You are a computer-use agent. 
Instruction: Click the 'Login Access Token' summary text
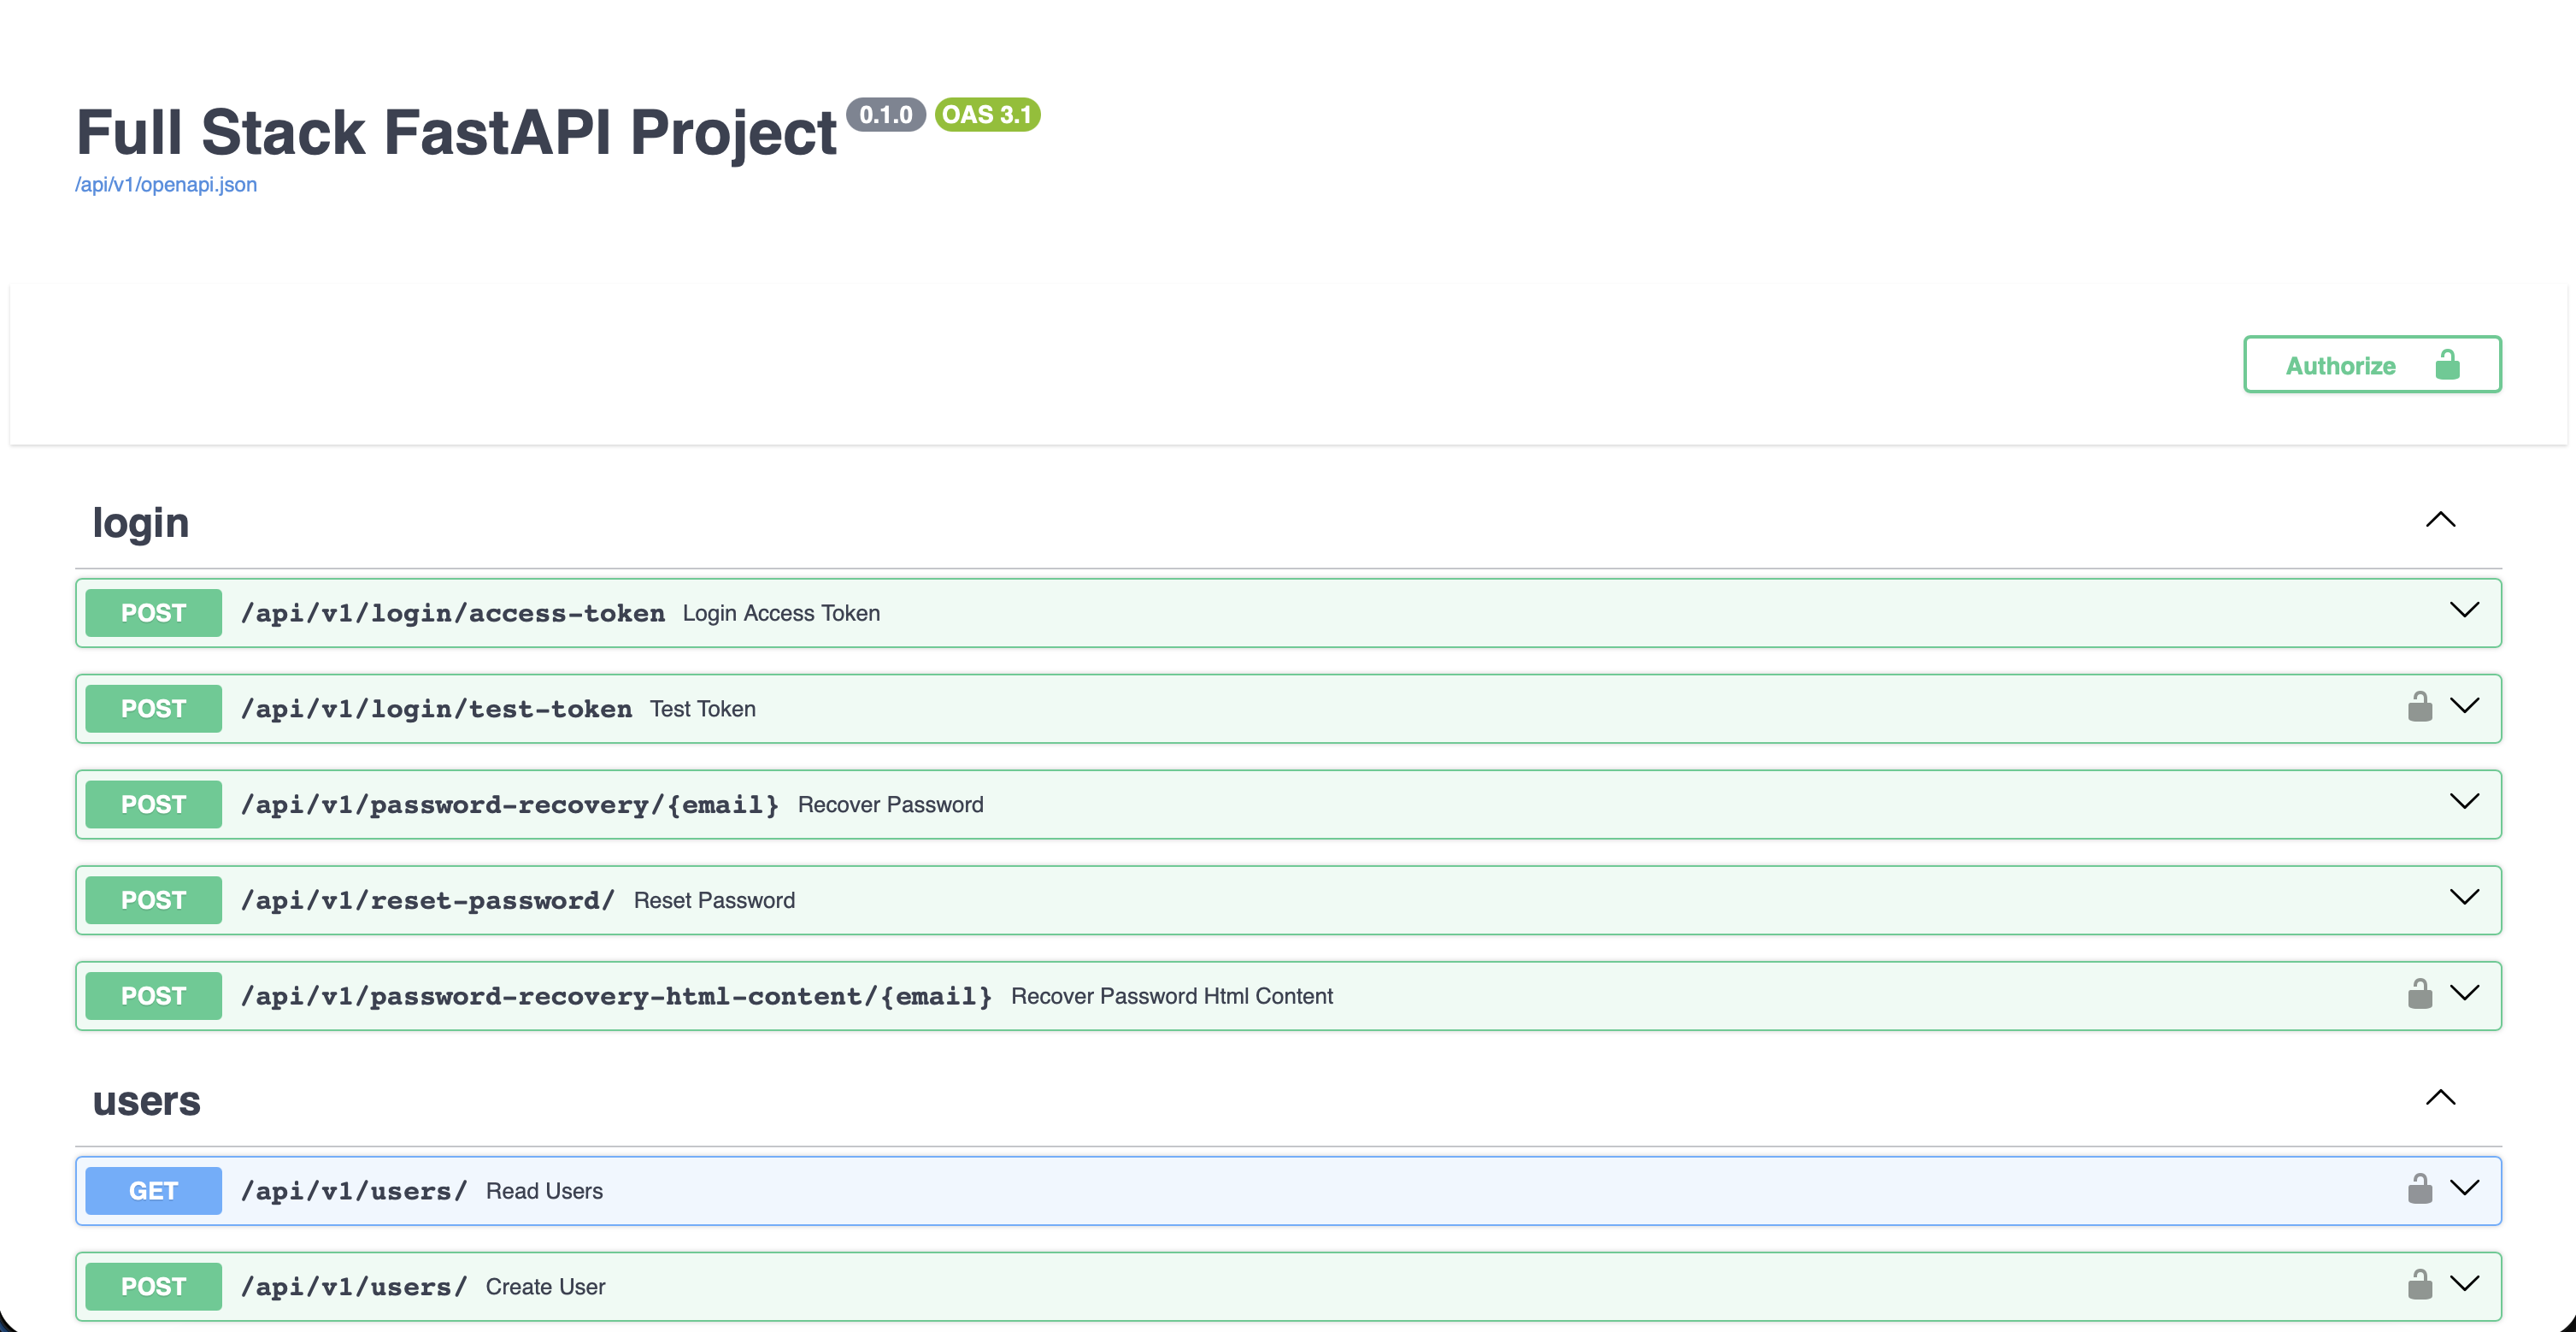(782, 614)
